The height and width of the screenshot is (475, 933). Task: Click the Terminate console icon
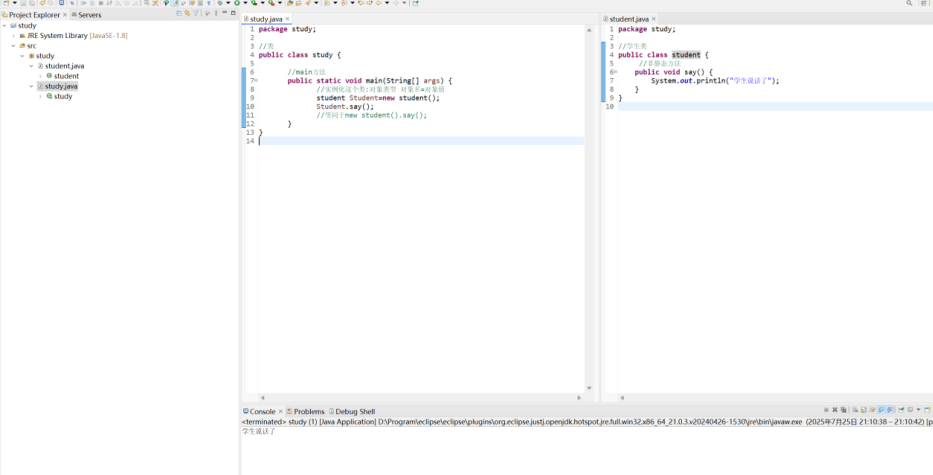pos(826,410)
